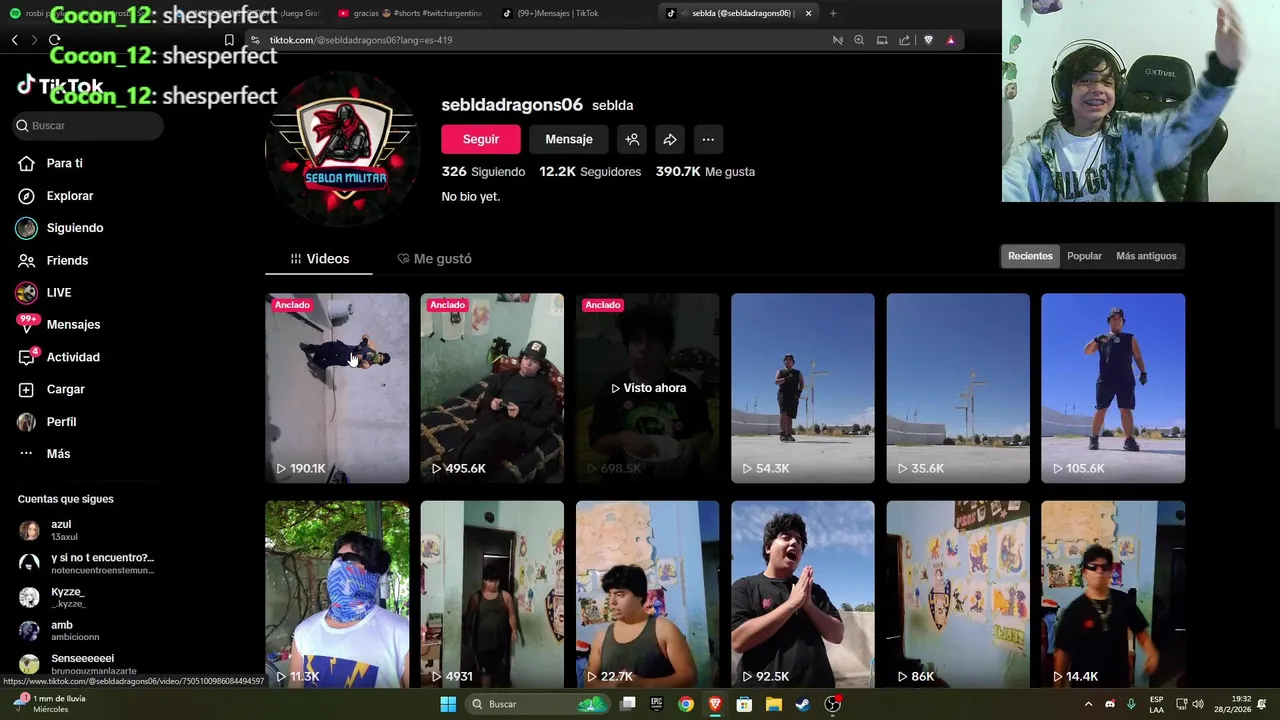Click the add-friend icon next to Mensaje

[x=632, y=139]
